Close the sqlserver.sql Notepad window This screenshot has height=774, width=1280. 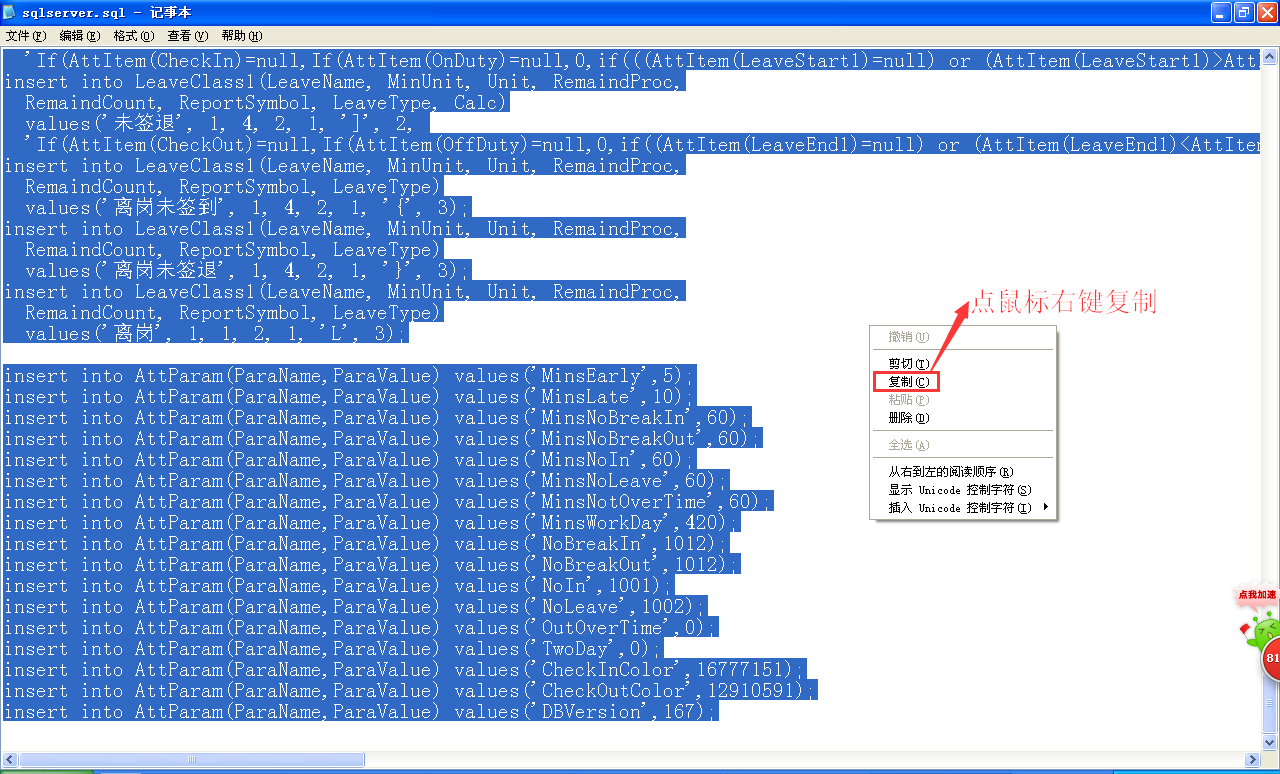[x=1266, y=12]
